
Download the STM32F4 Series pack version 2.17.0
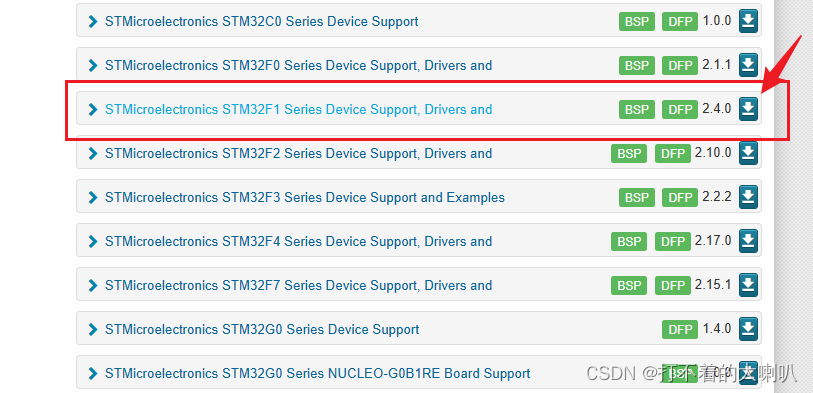coord(748,241)
